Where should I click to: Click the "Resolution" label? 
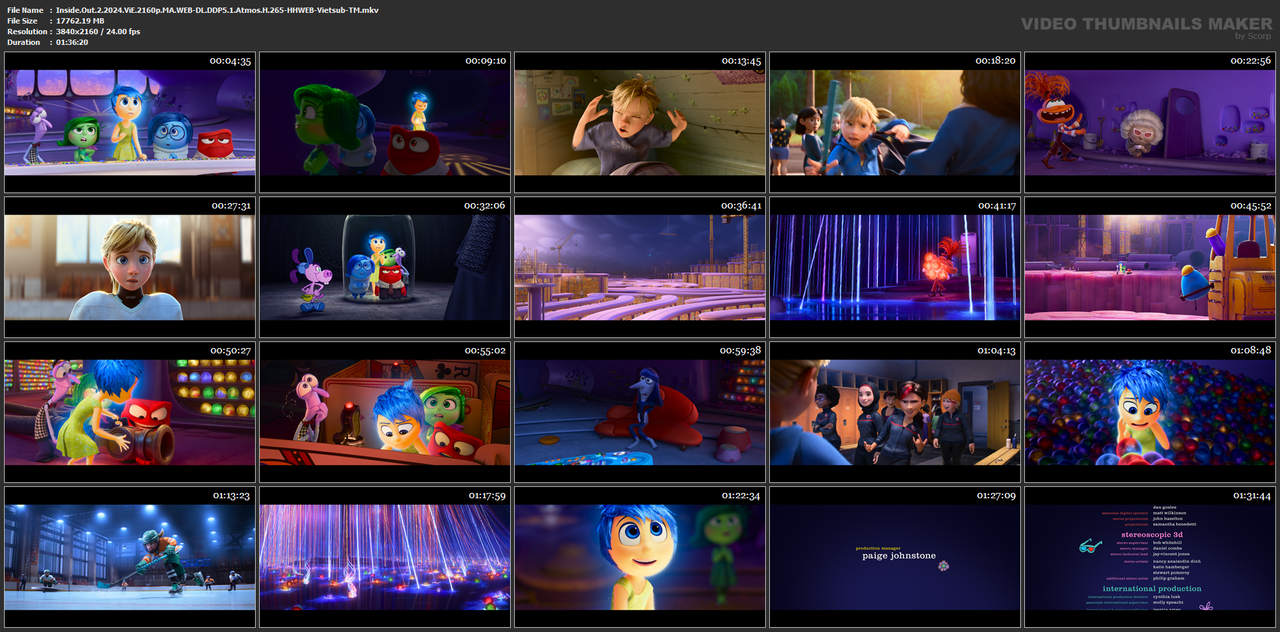click(26, 31)
